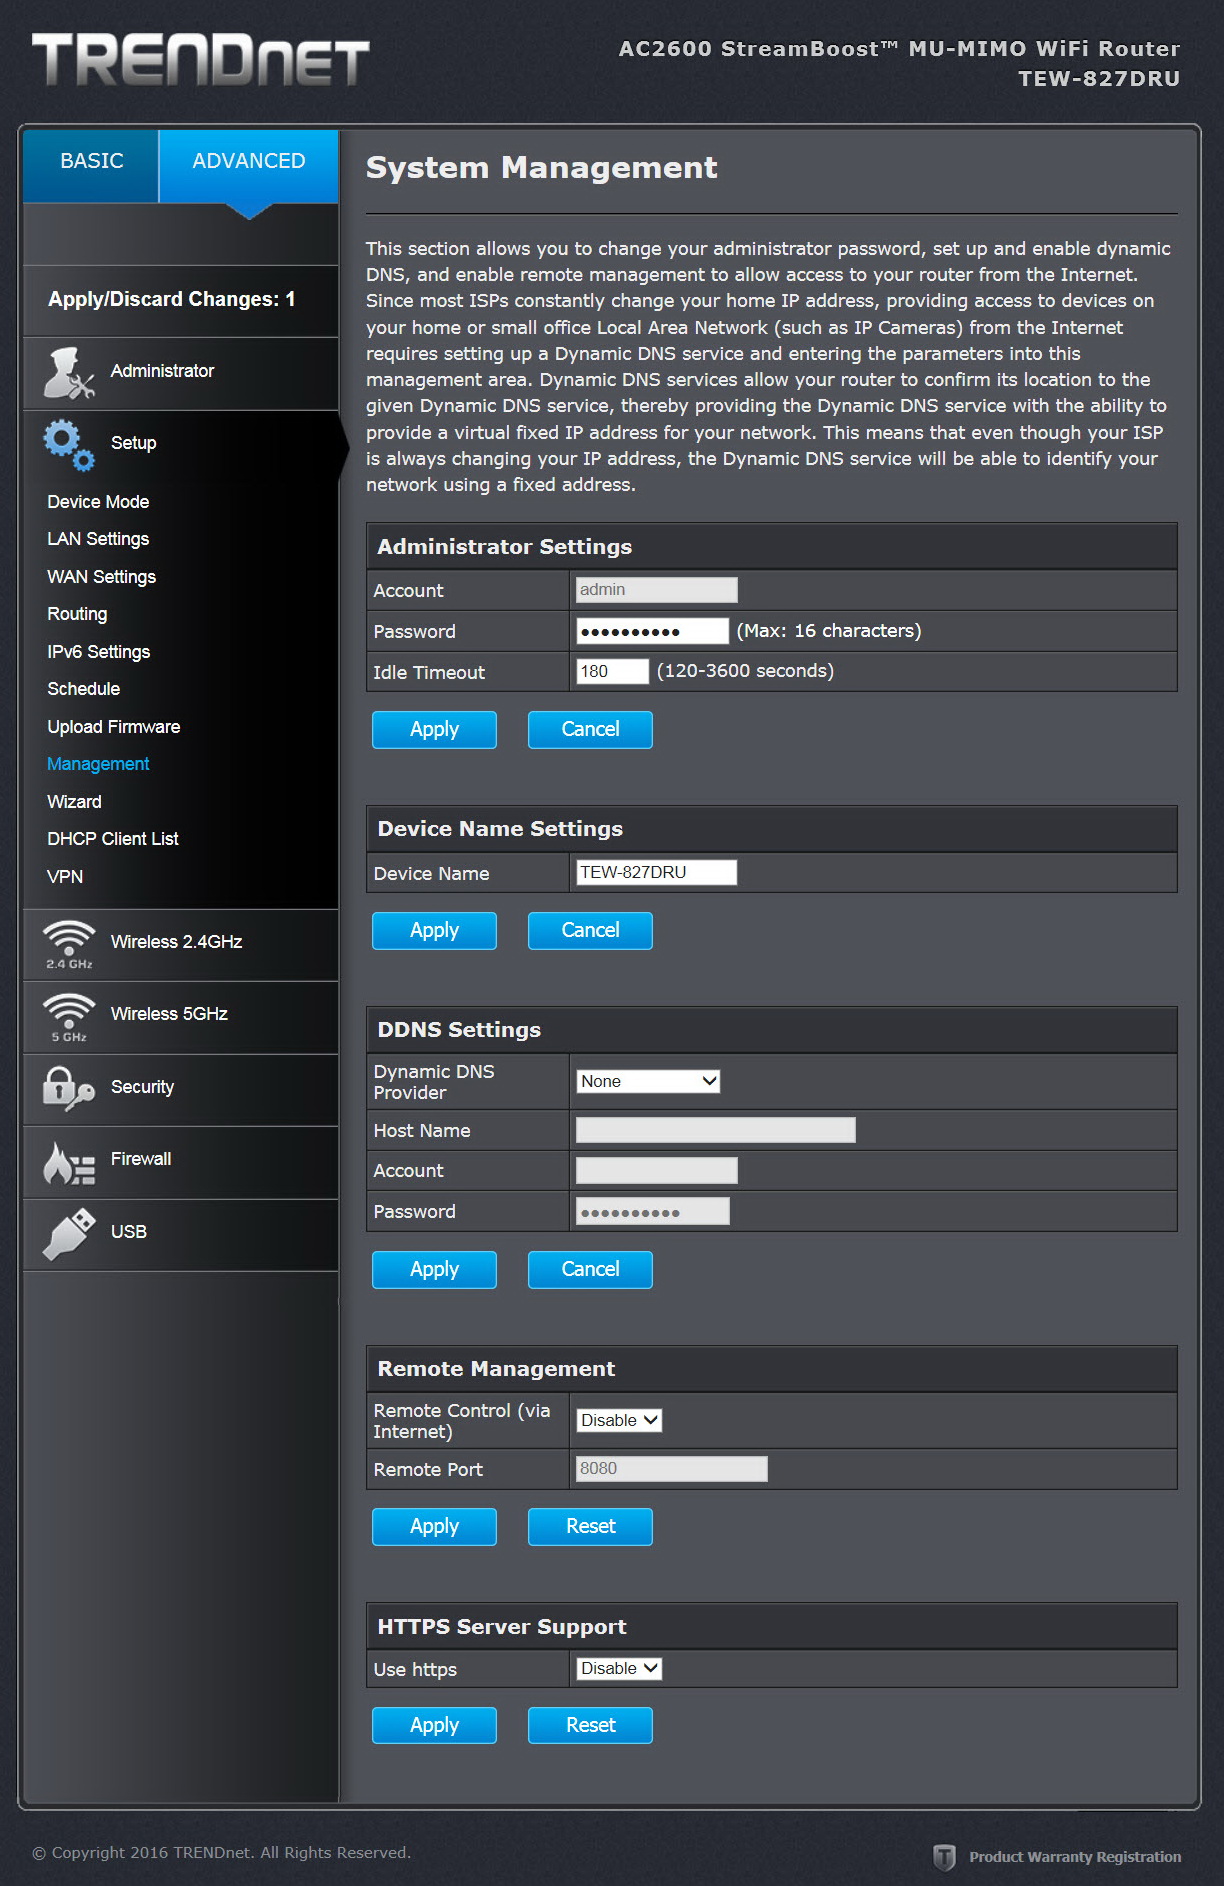This screenshot has height=1886, width=1224.
Task: Open the Administrator menu section
Action: coord(181,372)
